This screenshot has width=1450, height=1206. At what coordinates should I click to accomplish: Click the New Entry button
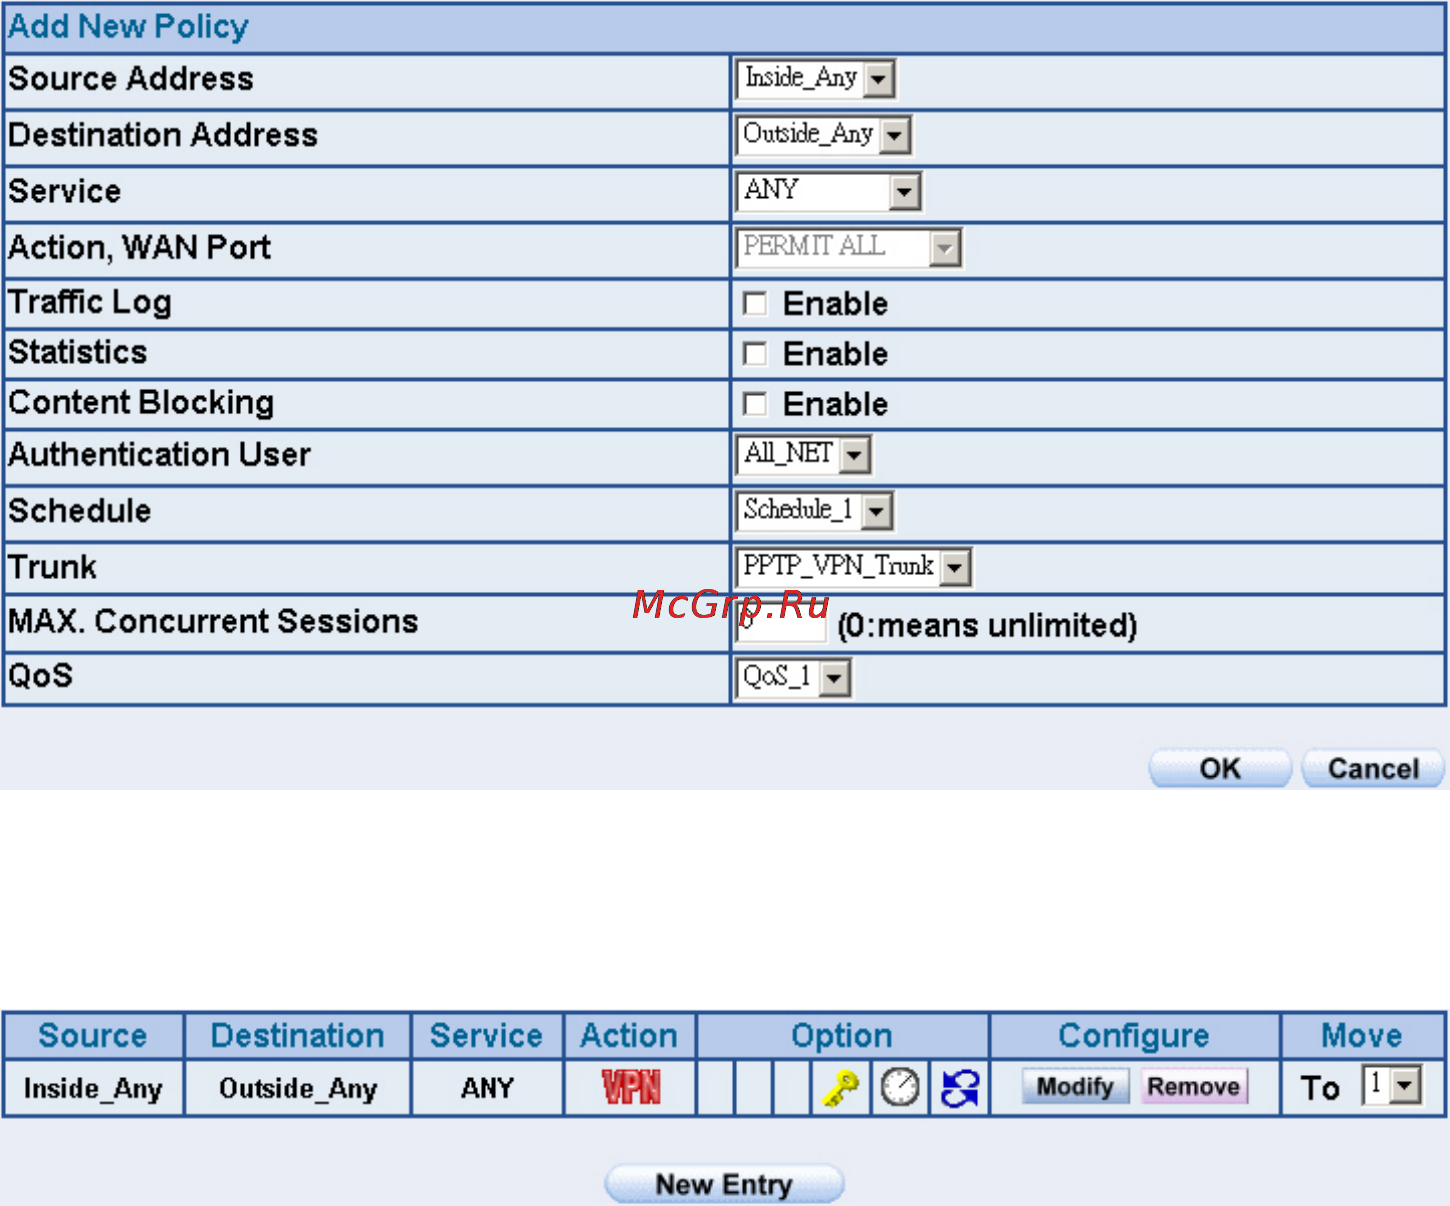point(724,1184)
